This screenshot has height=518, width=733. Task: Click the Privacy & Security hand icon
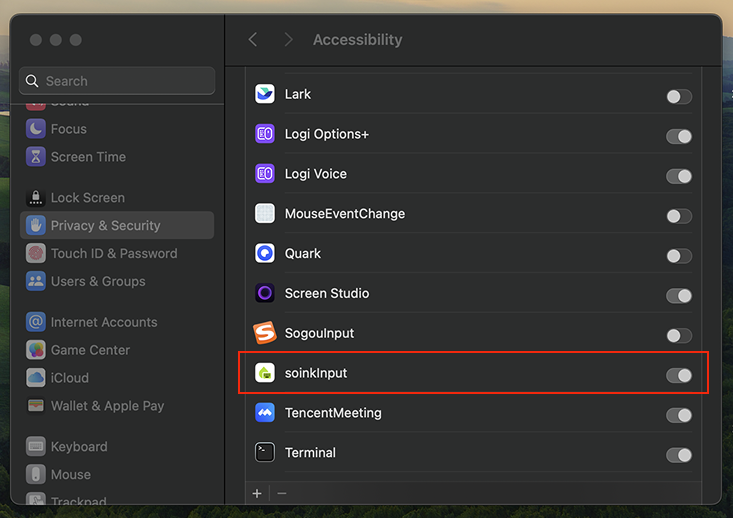tap(36, 225)
